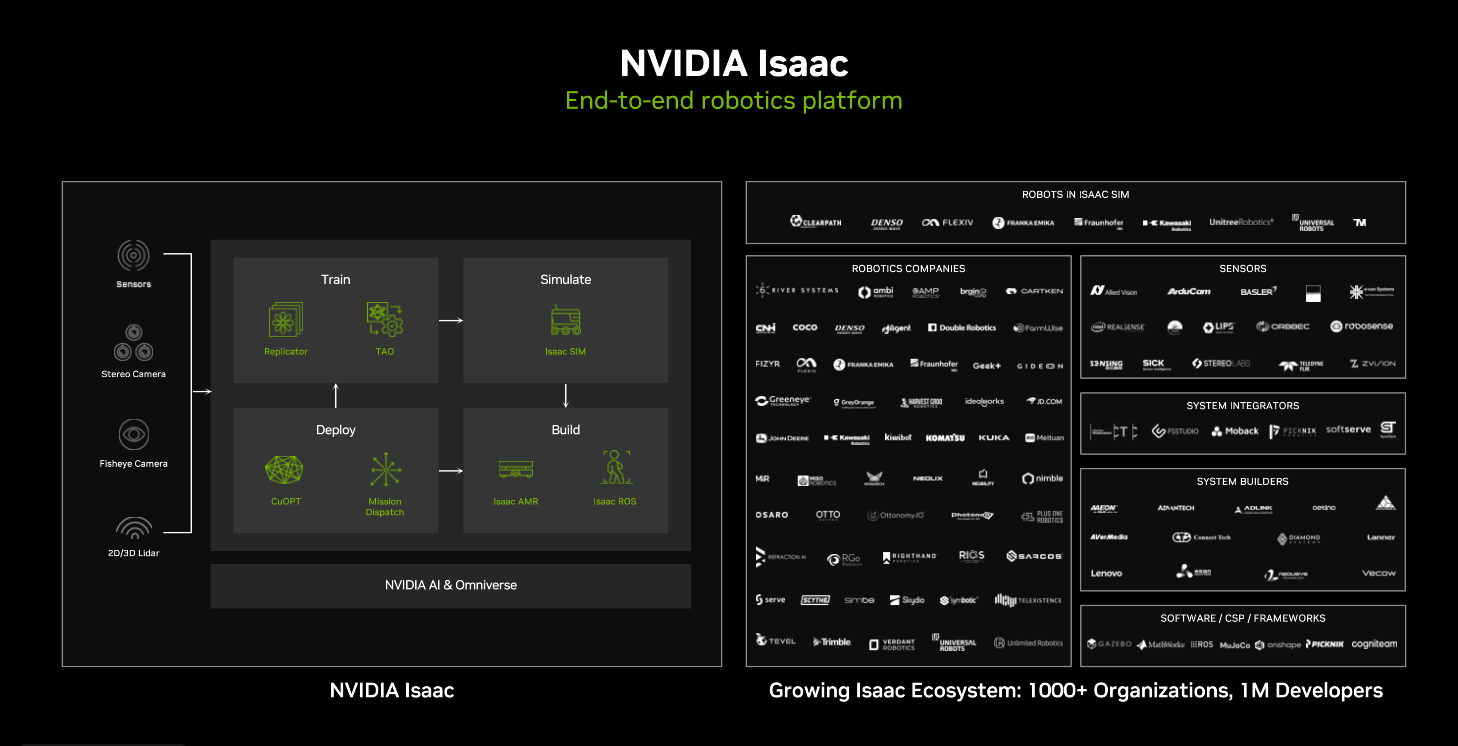Click the OSARO logo text

tap(772, 515)
